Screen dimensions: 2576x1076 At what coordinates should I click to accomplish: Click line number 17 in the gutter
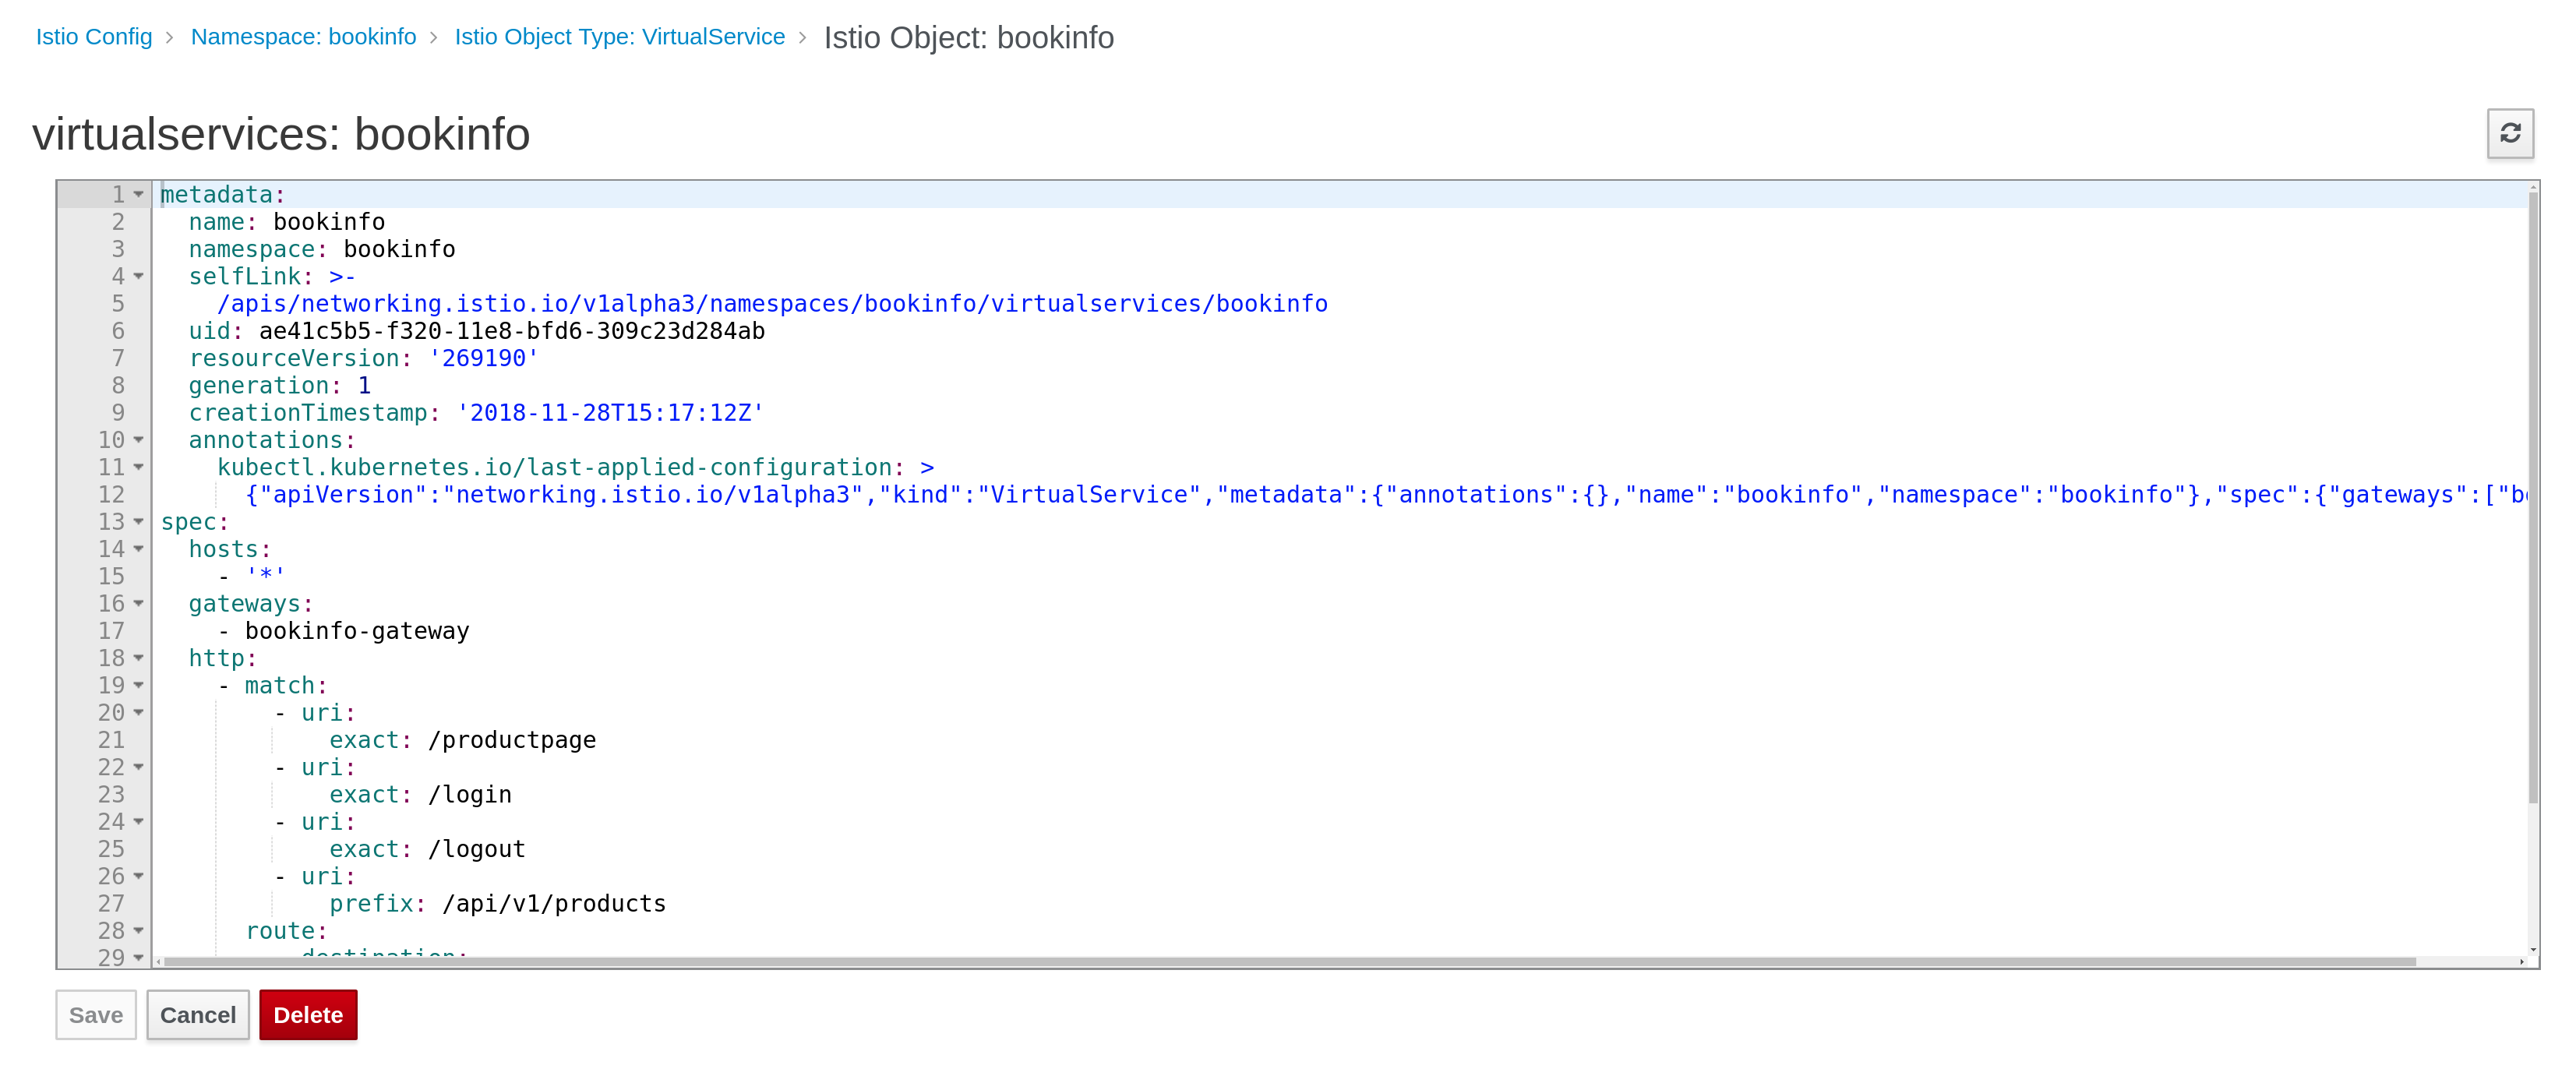click(111, 630)
